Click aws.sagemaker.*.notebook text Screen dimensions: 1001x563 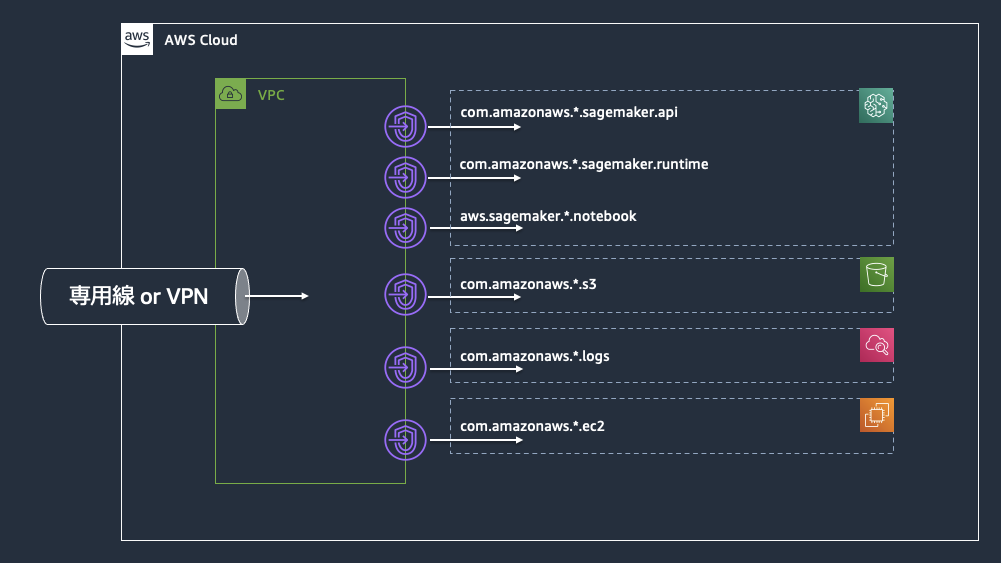tap(548, 216)
